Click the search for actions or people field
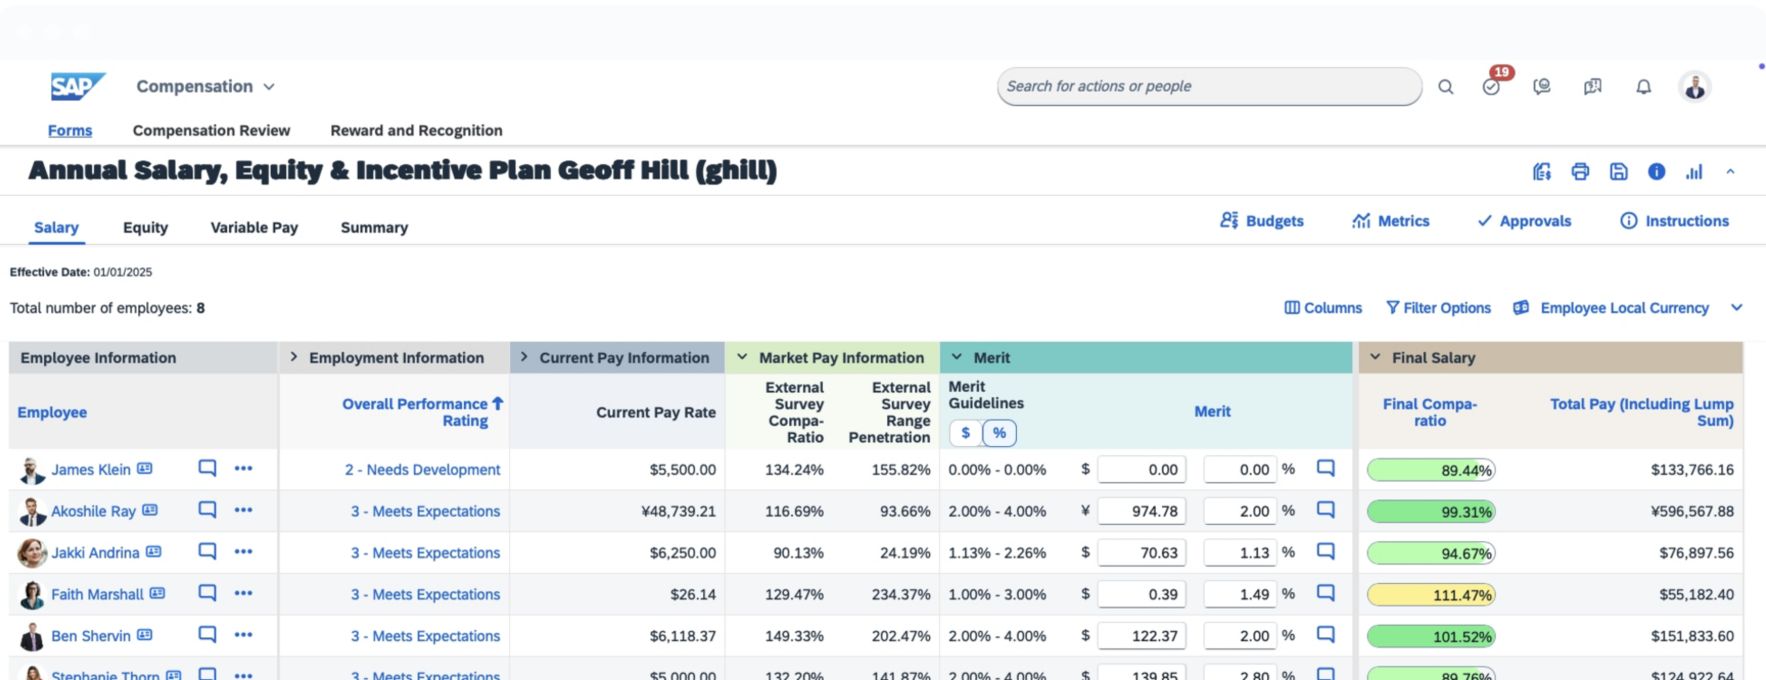Viewport: 1766px width, 680px height. click(x=1208, y=87)
